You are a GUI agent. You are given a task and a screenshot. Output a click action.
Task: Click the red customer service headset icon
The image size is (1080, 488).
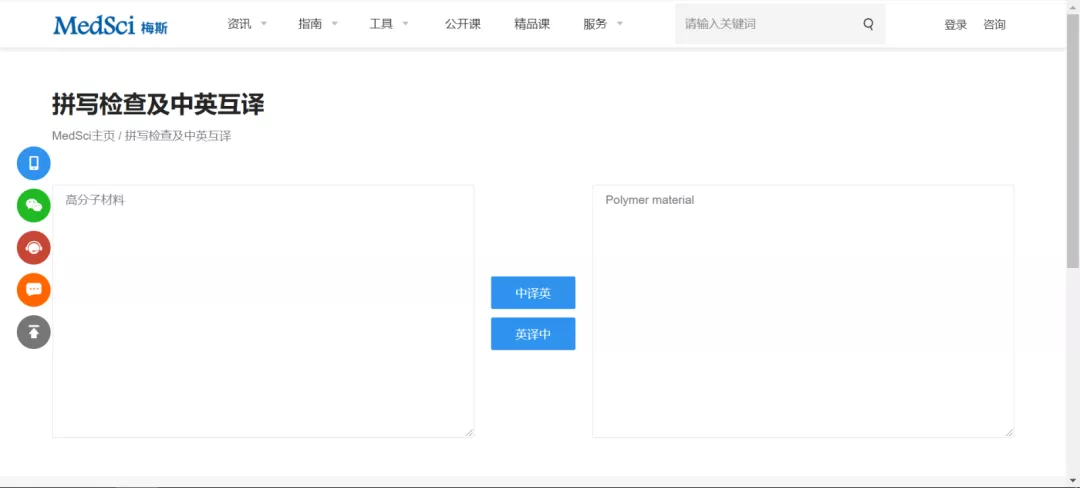(x=34, y=247)
